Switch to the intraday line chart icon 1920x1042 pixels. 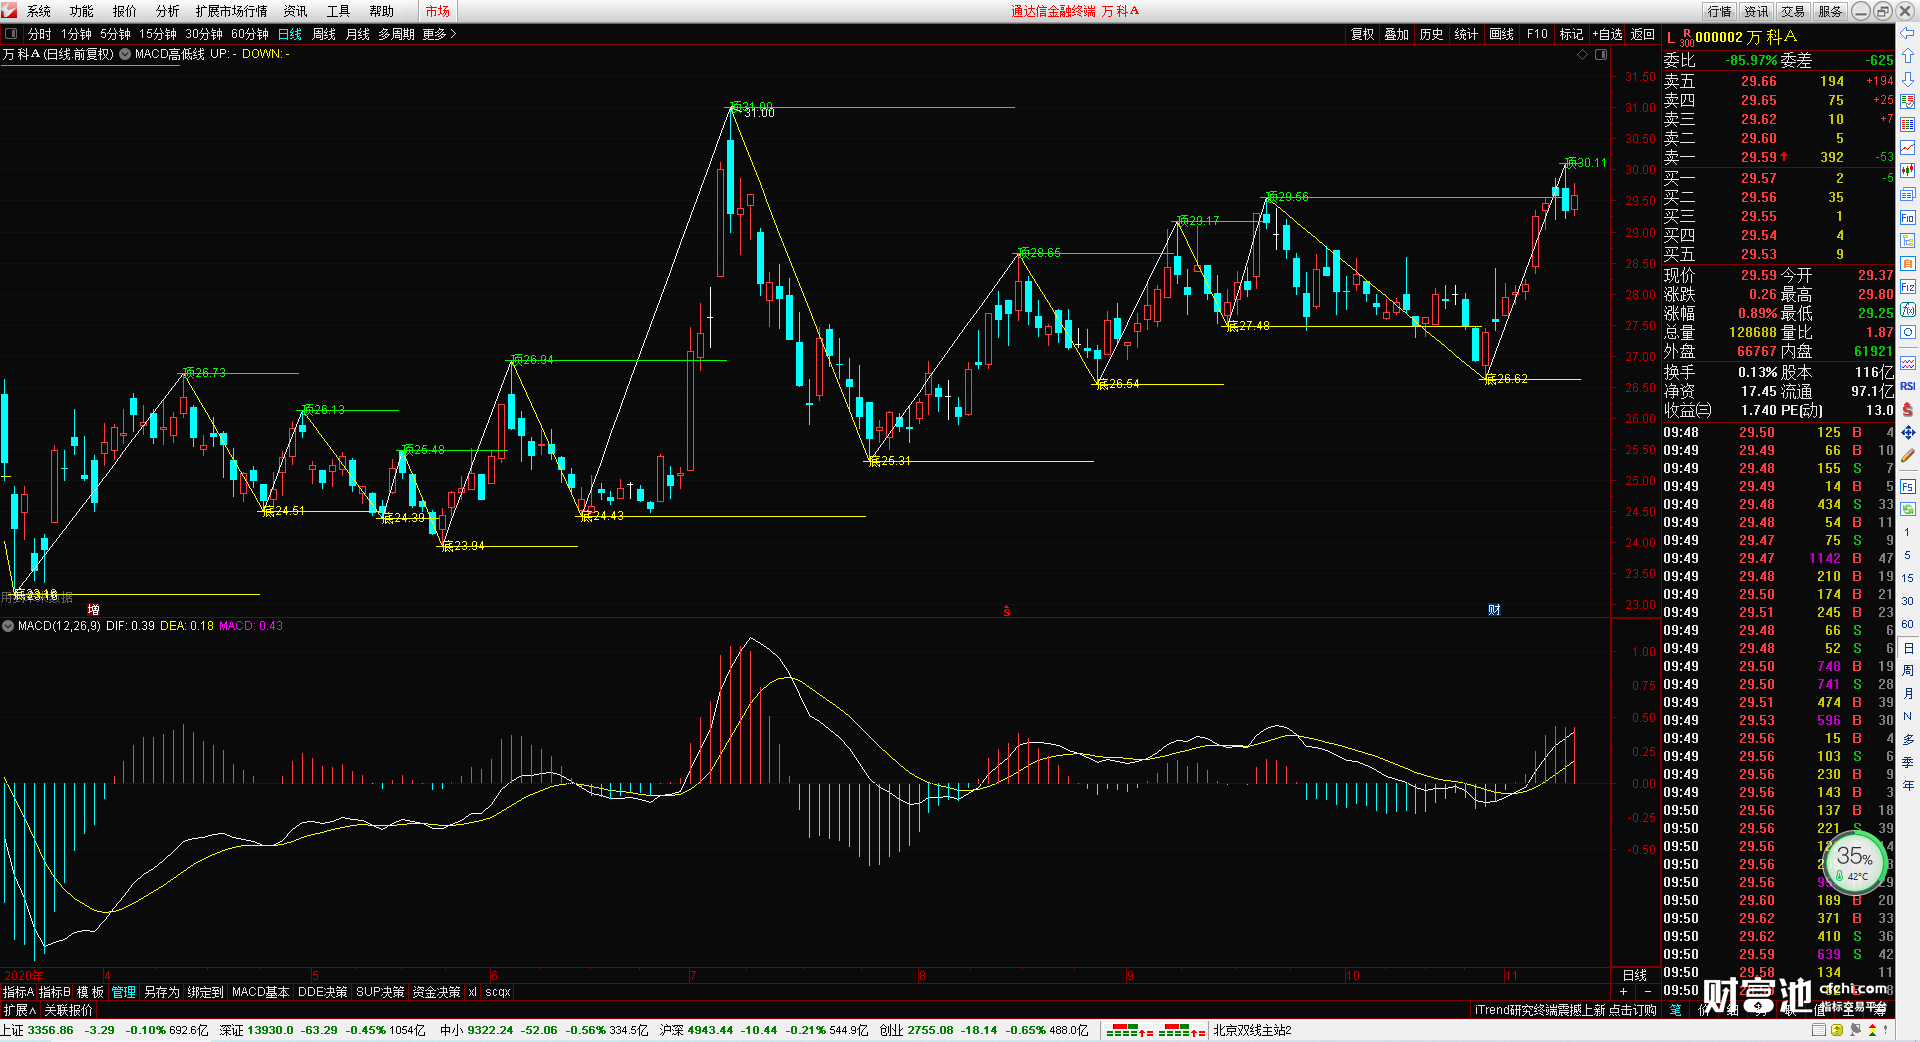(x=1908, y=148)
